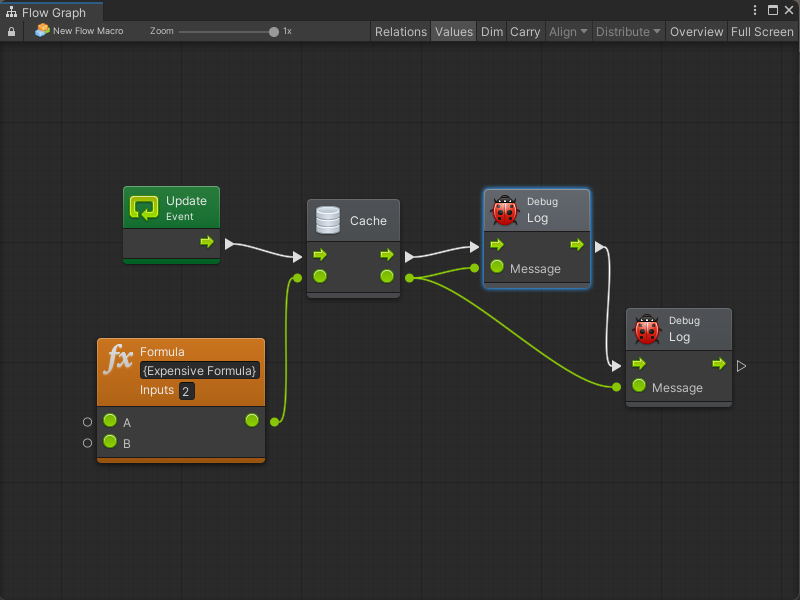Click the ladybug icon on the selected Debug Log node
Screen dimensions: 800x600
point(506,210)
